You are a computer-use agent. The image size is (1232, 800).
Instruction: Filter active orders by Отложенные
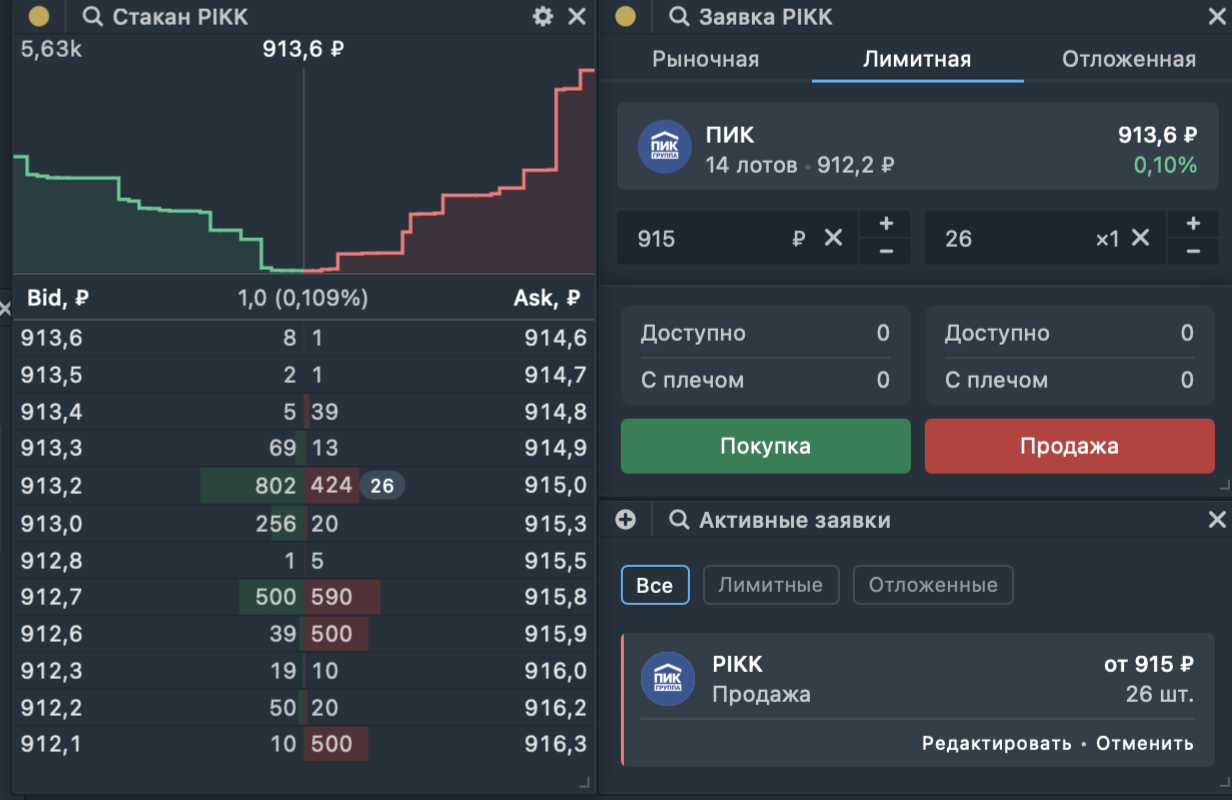pos(933,585)
